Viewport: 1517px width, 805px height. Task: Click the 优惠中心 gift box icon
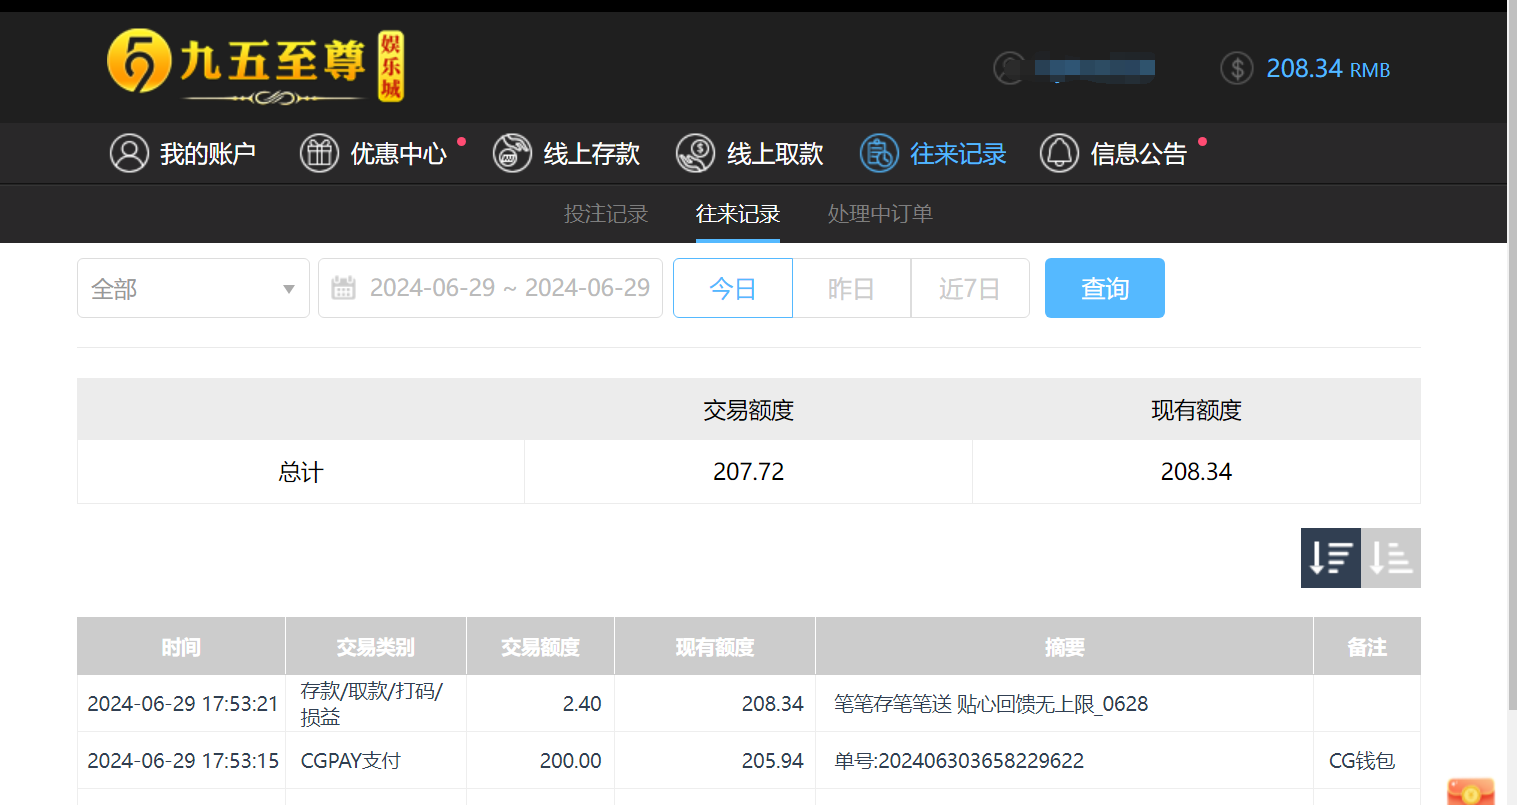[319, 153]
